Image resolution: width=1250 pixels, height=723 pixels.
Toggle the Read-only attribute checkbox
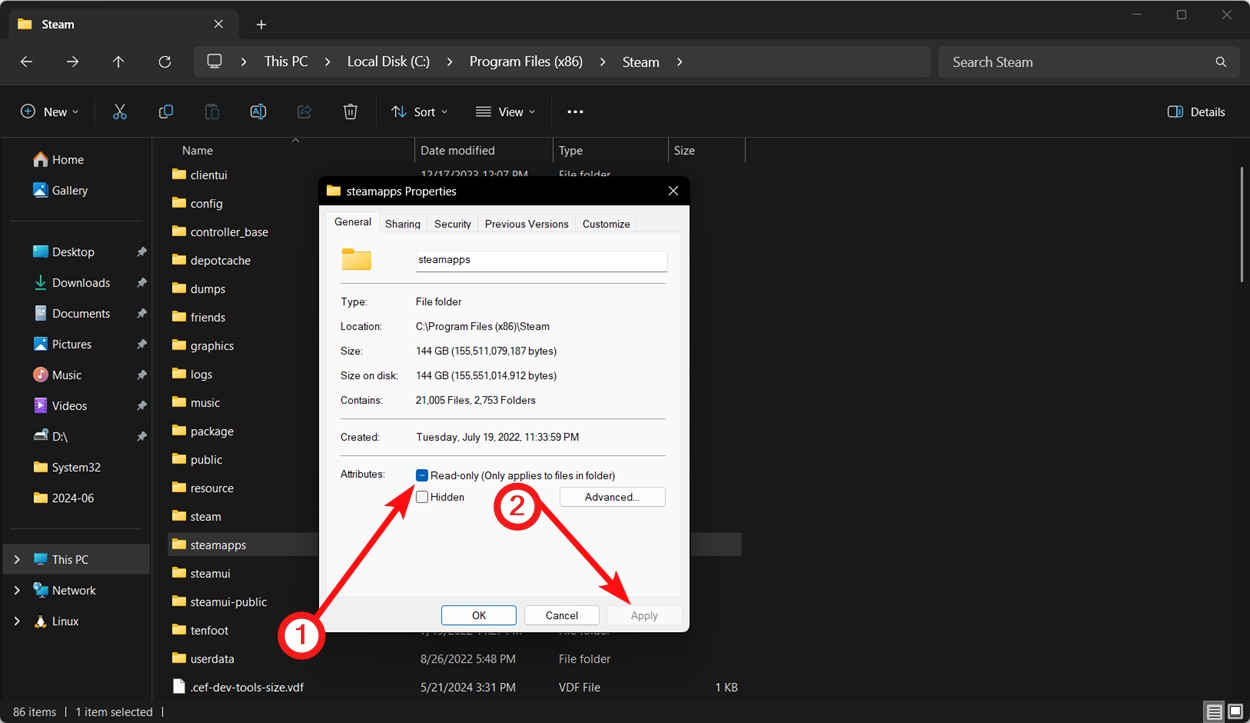(422, 476)
